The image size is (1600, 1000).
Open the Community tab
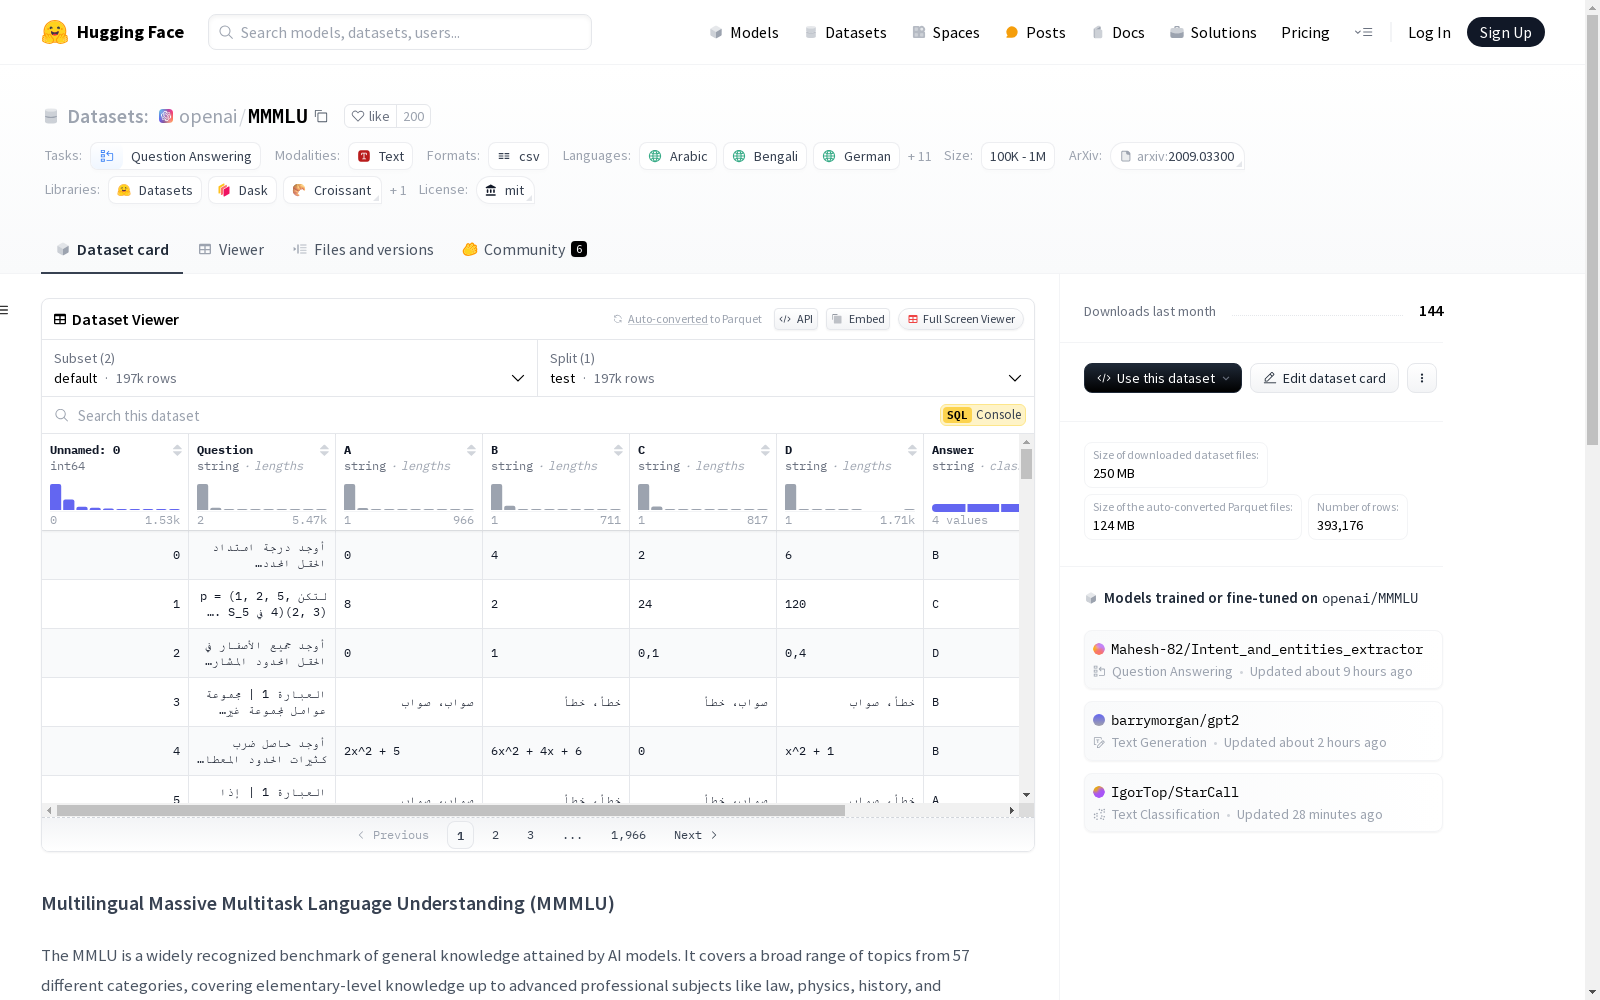point(524,250)
